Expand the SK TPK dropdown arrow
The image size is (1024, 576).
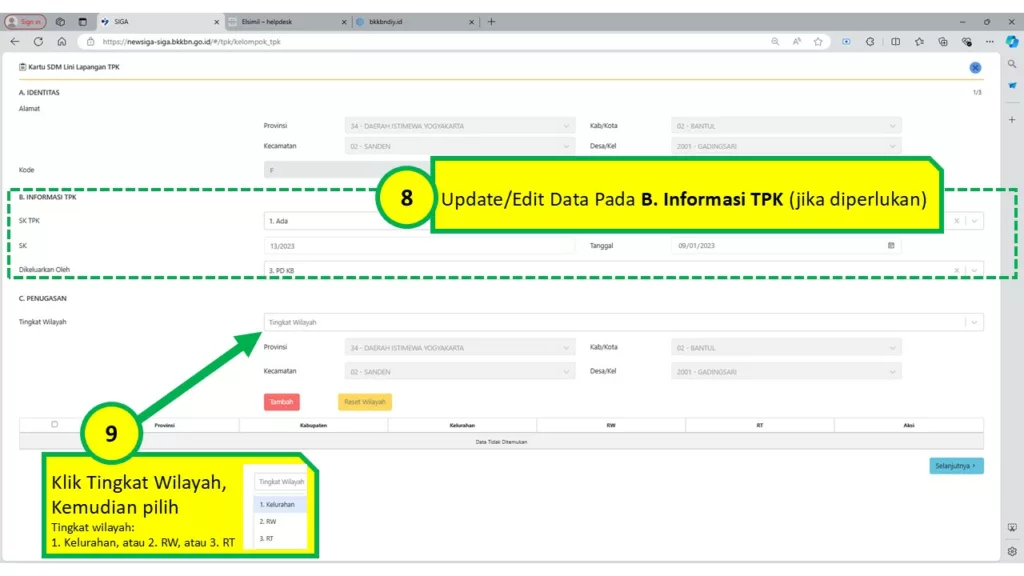click(x=974, y=221)
